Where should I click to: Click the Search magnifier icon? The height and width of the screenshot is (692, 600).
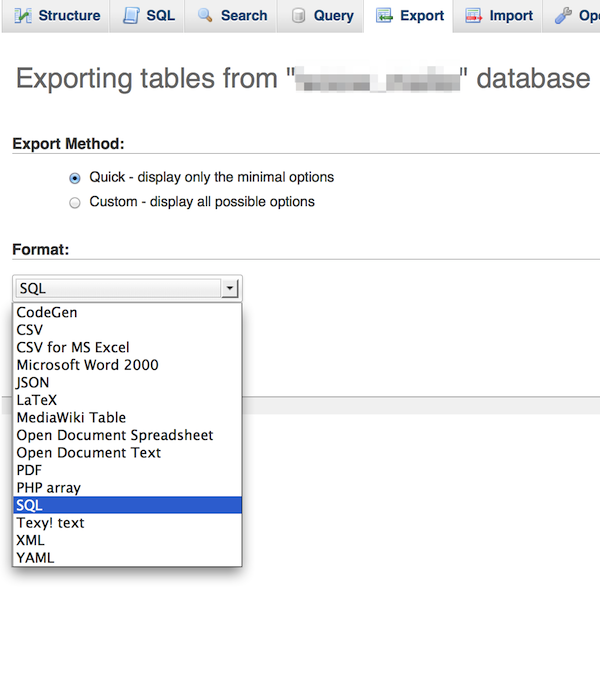point(205,16)
